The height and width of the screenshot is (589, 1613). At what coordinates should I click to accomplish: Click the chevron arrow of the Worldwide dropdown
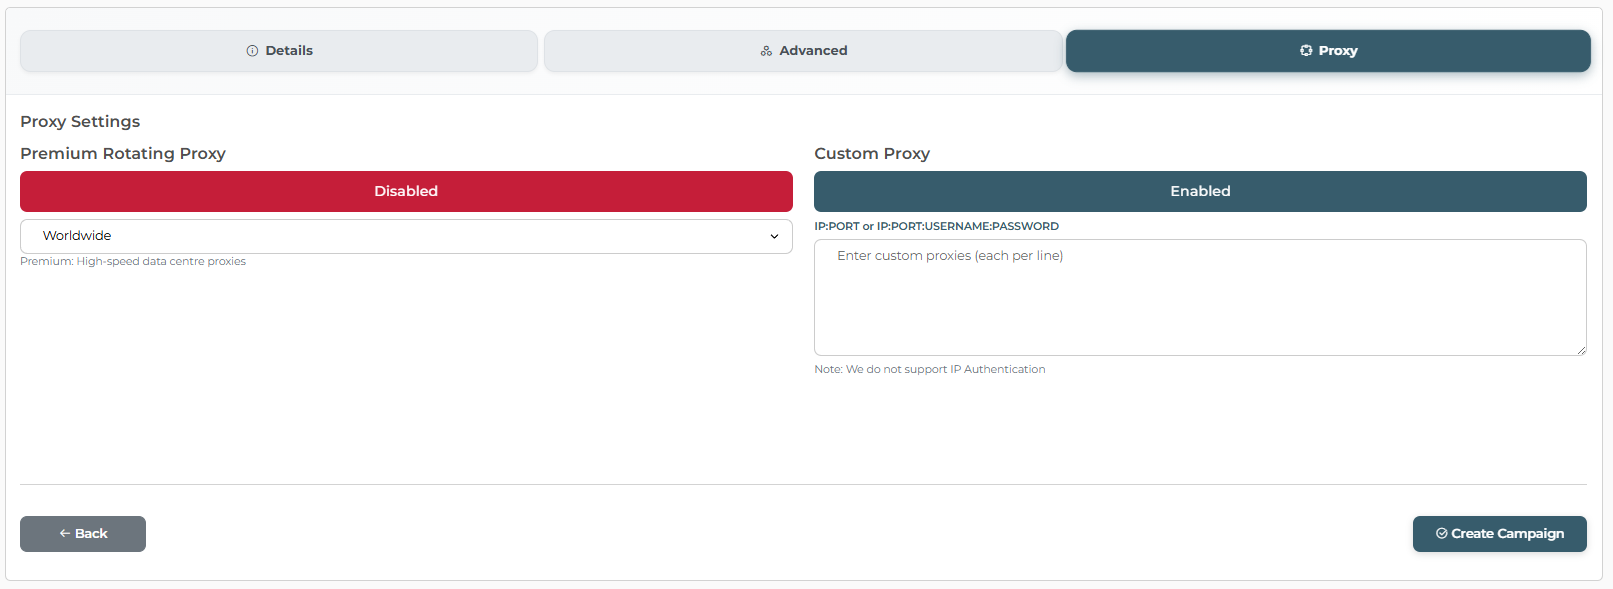tap(774, 237)
